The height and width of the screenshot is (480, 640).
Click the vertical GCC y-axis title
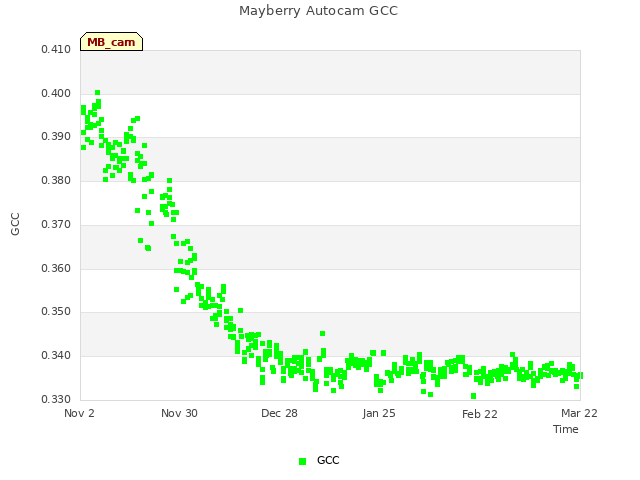click(x=15, y=224)
